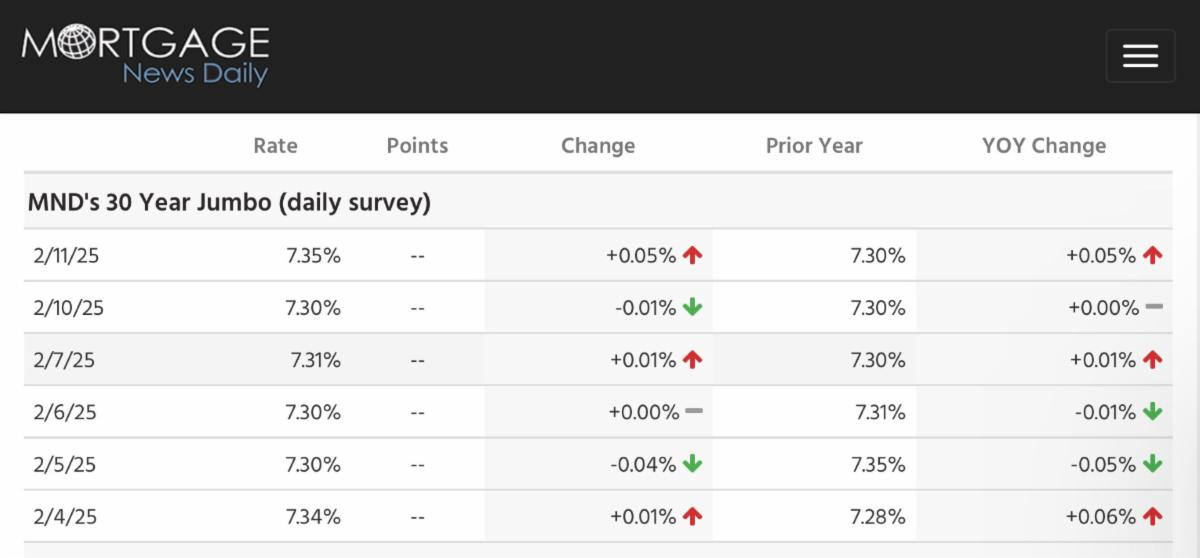Click green down arrow in 2/10/25 Change

coord(693,307)
